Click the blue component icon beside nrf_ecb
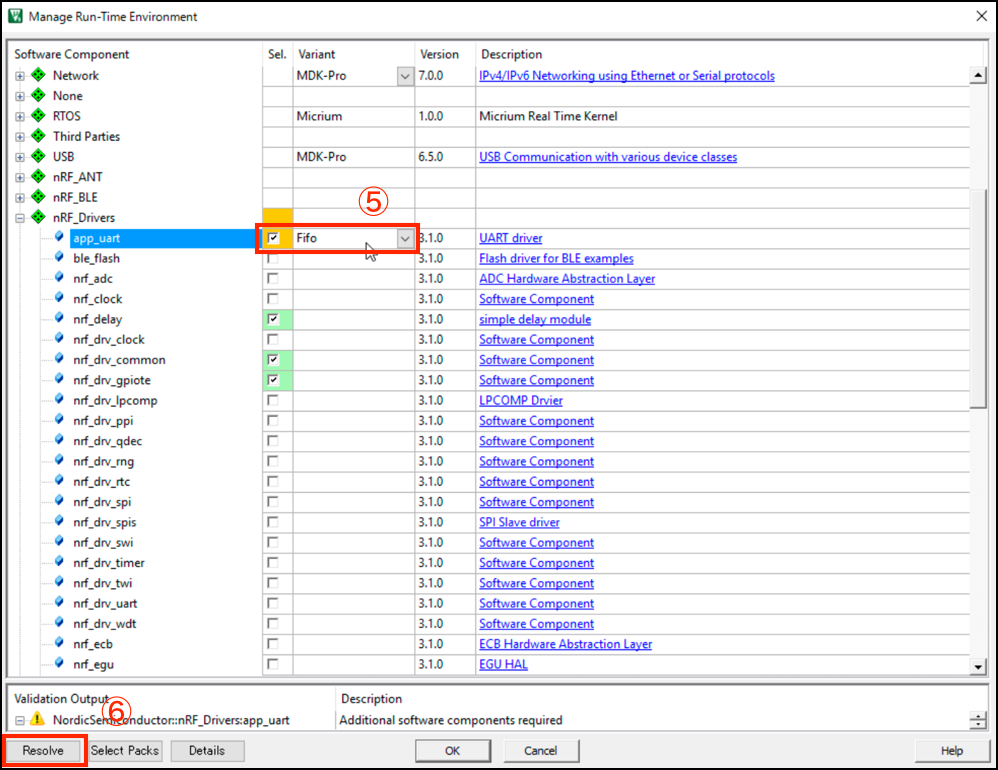 (x=59, y=644)
